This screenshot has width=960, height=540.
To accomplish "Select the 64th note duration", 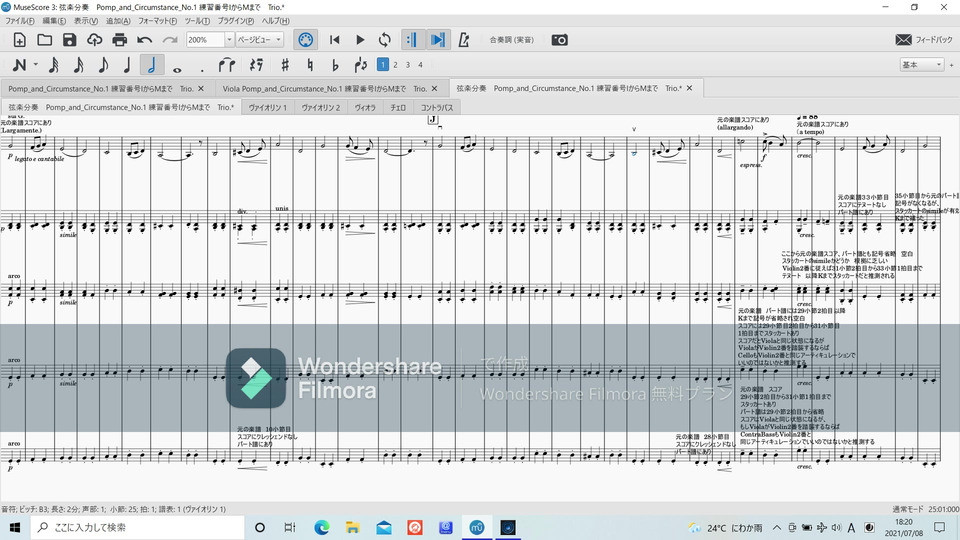I will 54,64.
